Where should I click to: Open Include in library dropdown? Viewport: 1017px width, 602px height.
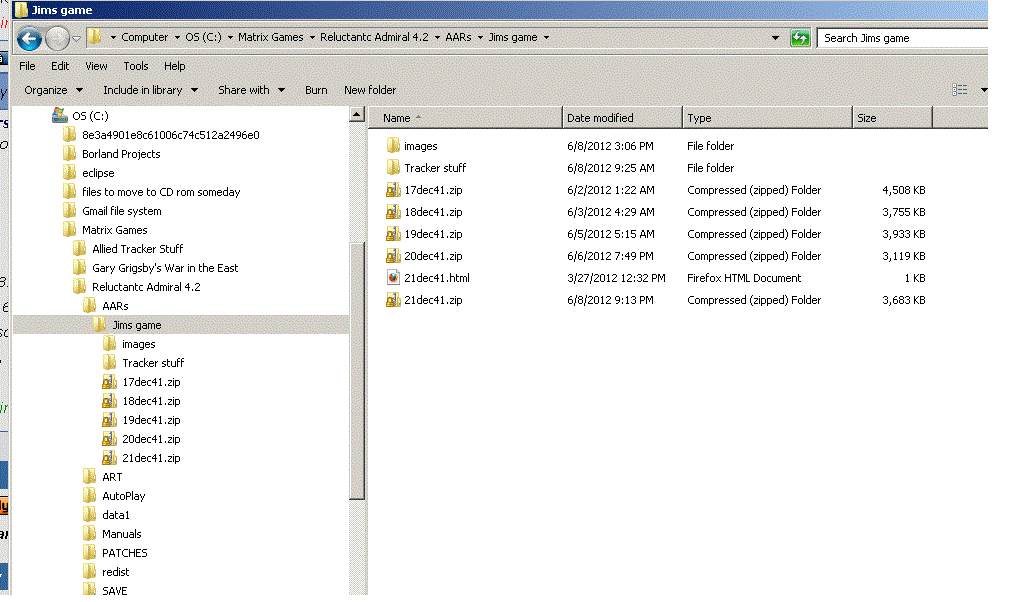[150, 90]
